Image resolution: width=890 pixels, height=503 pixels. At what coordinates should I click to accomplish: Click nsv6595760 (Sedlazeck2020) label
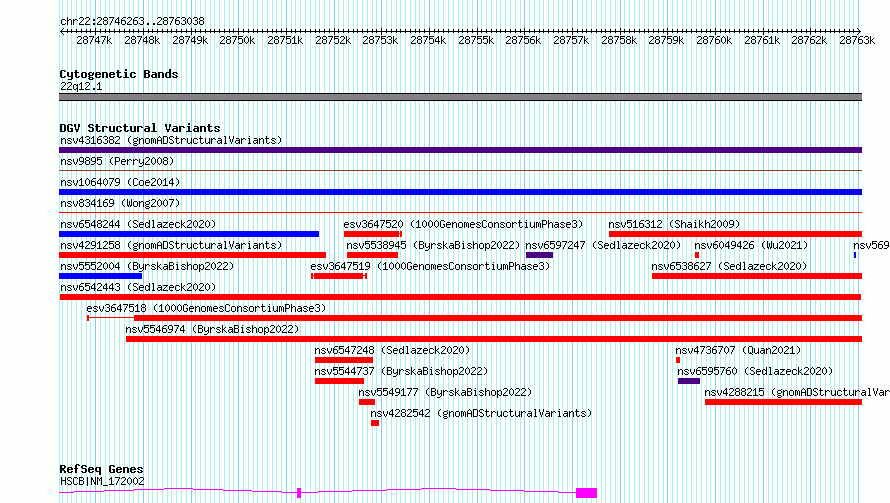(755, 371)
